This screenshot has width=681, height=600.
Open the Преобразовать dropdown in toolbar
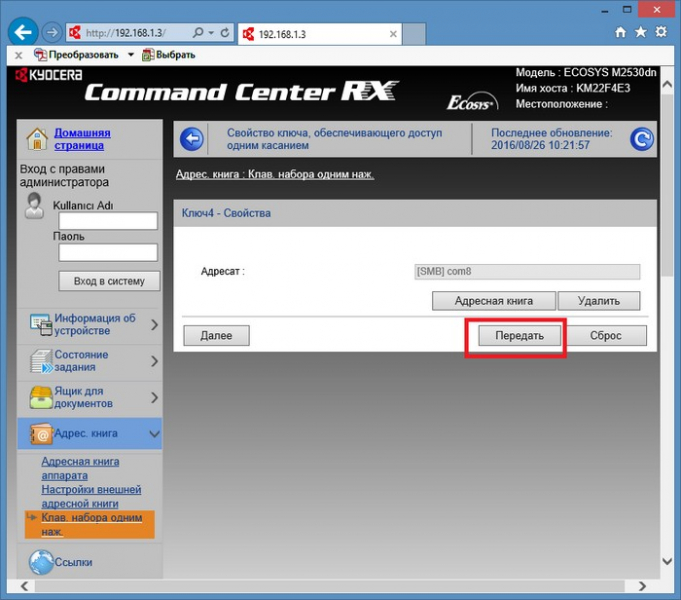[x=130, y=54]
